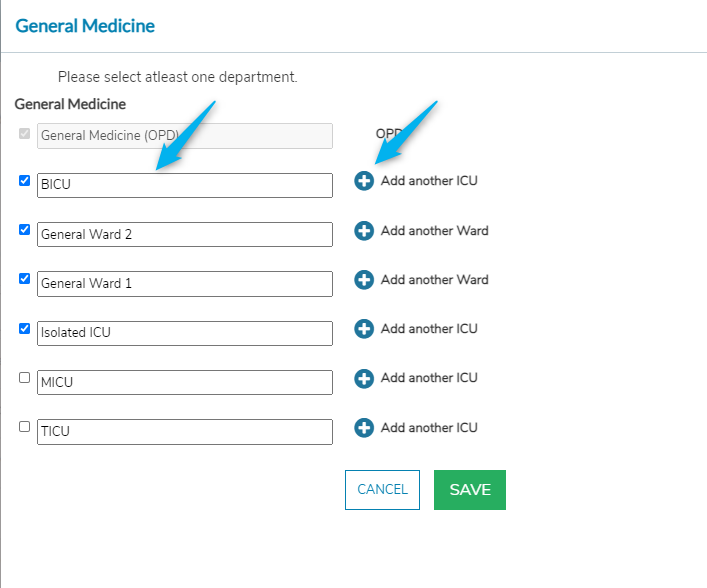Click into the Isolated ICU text field
707x588 pixels.
[184, 333]
